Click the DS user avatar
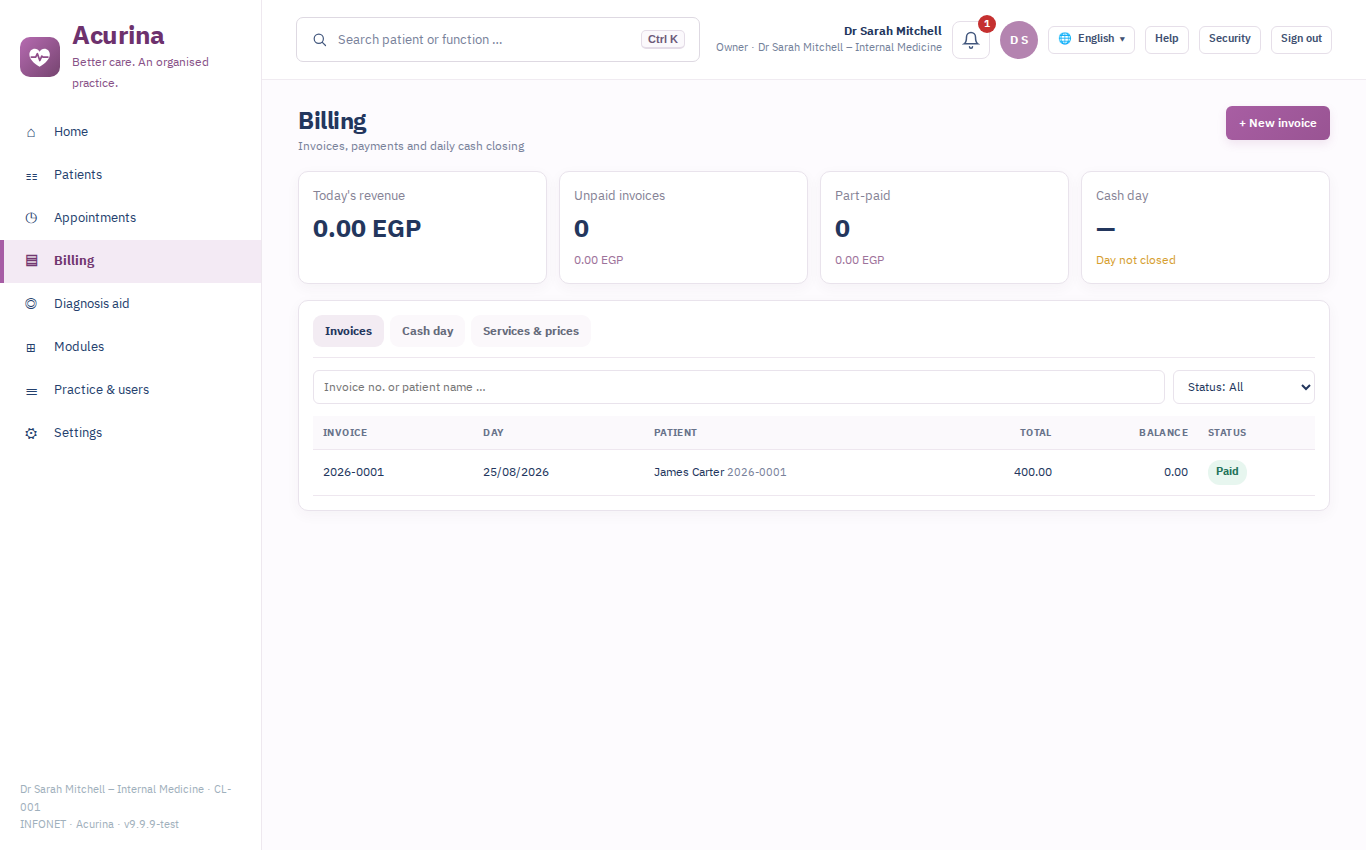This screenshot has width=1366, height=850. 1019,40
